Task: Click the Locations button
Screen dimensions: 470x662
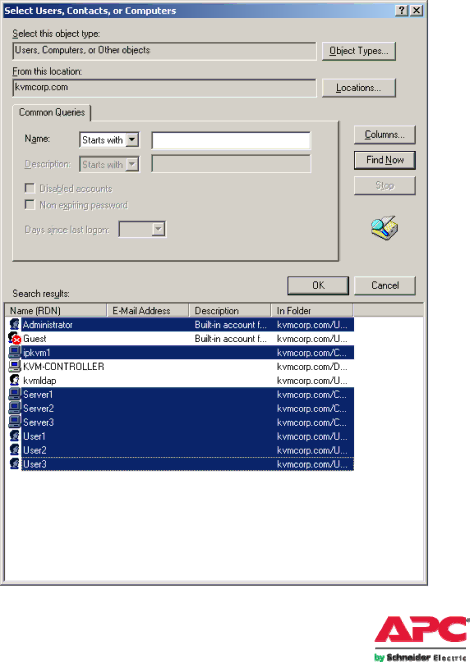Action: pos(359,88)
